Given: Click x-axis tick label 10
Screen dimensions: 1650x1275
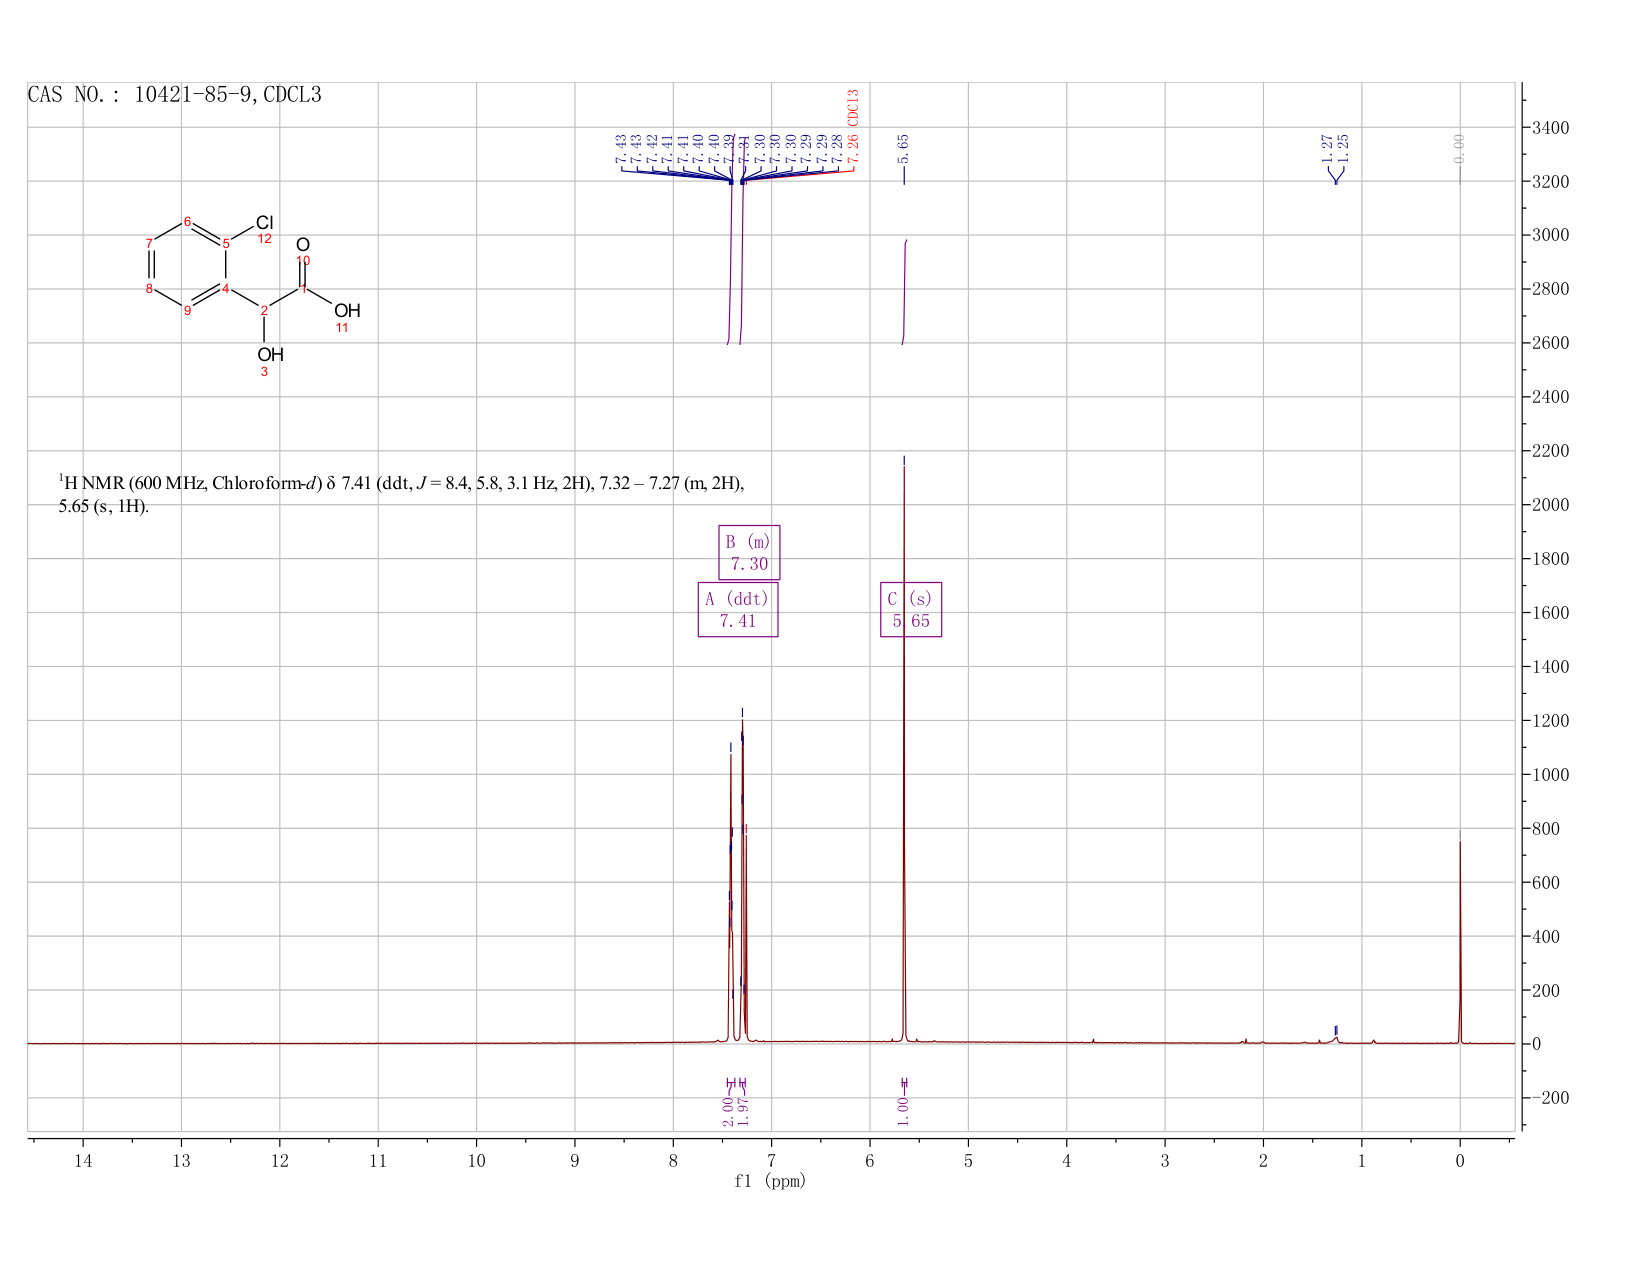Looking at the screenshot, I should [x=476, y=1161].
